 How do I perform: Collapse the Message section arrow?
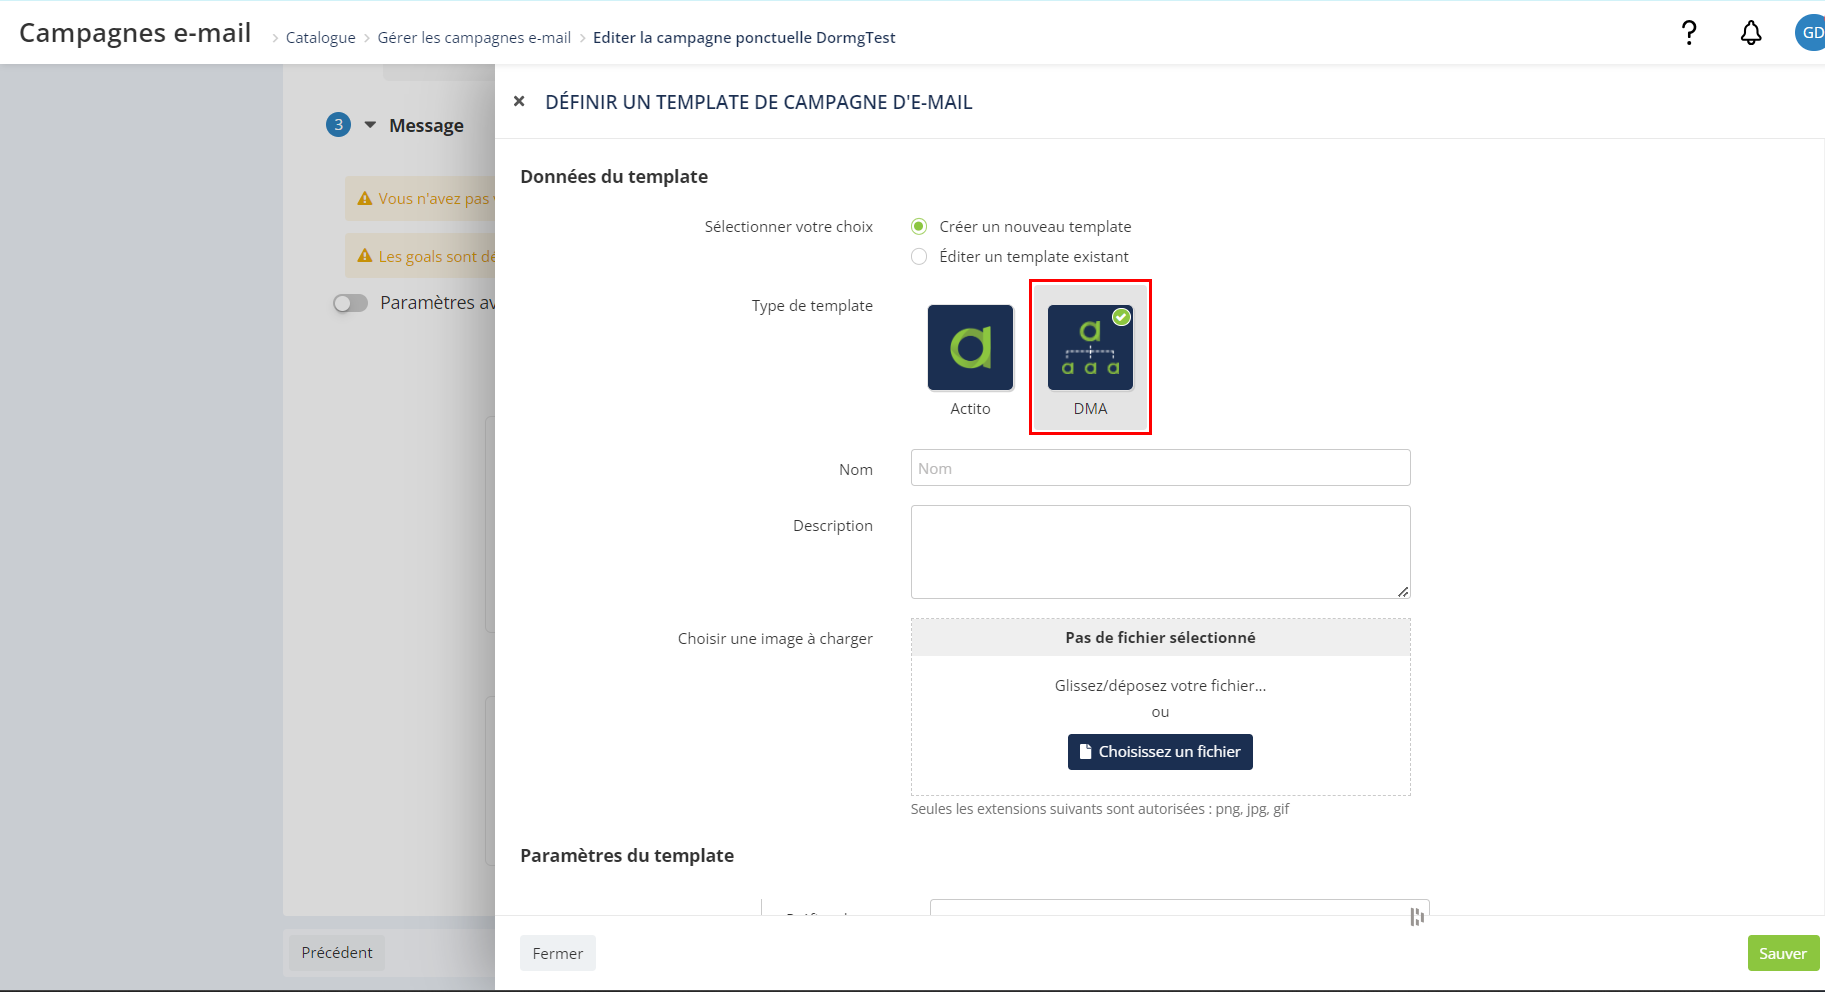click(370, 125)
